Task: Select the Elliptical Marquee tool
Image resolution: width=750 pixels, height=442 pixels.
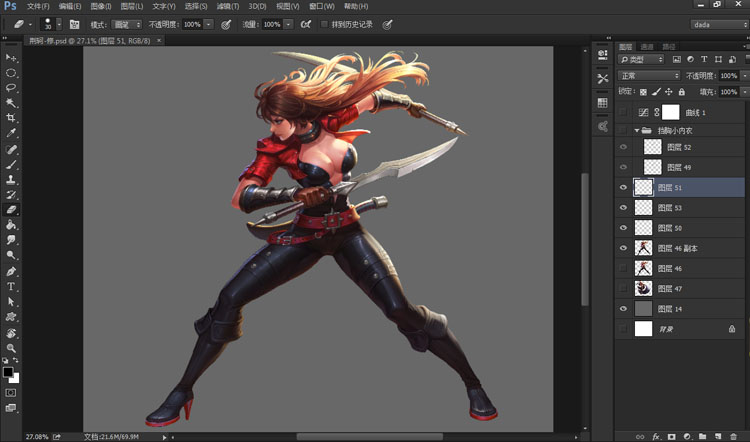Action: coord(11,73)
